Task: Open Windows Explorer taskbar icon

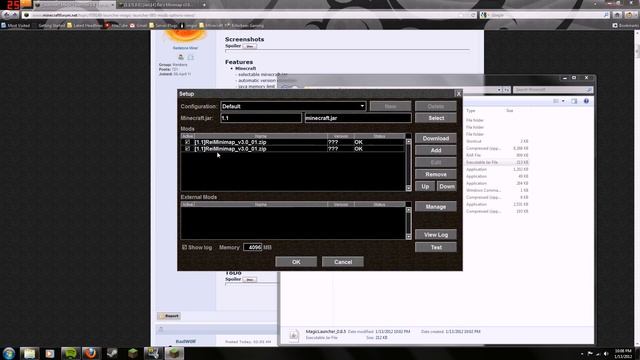Action: 29,353
